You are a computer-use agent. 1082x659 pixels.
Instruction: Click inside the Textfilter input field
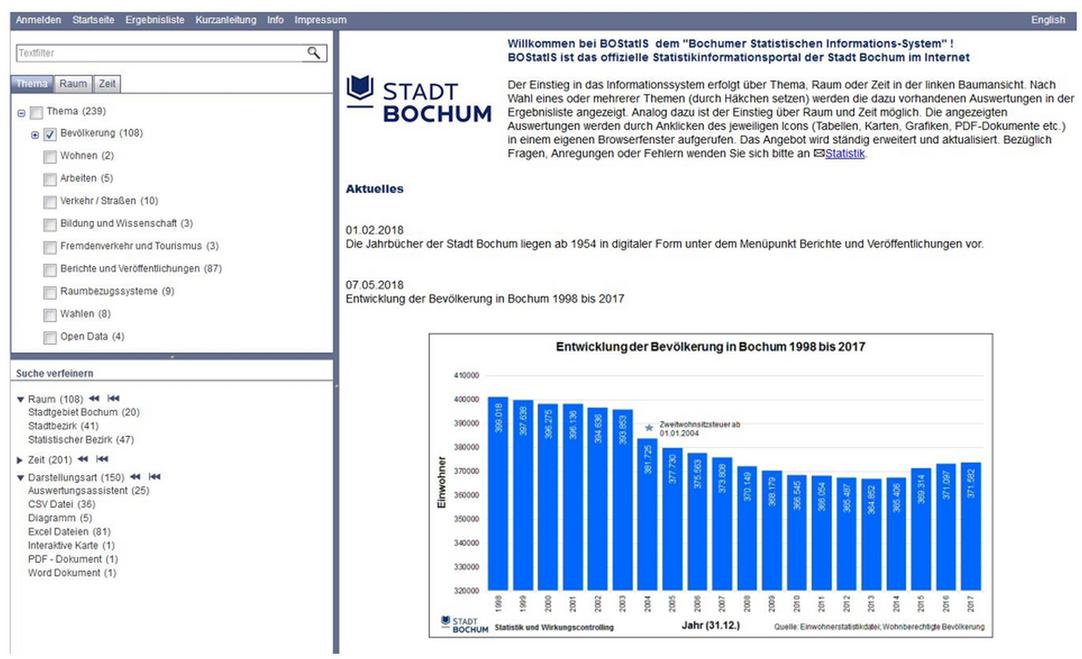pos(150,50)
